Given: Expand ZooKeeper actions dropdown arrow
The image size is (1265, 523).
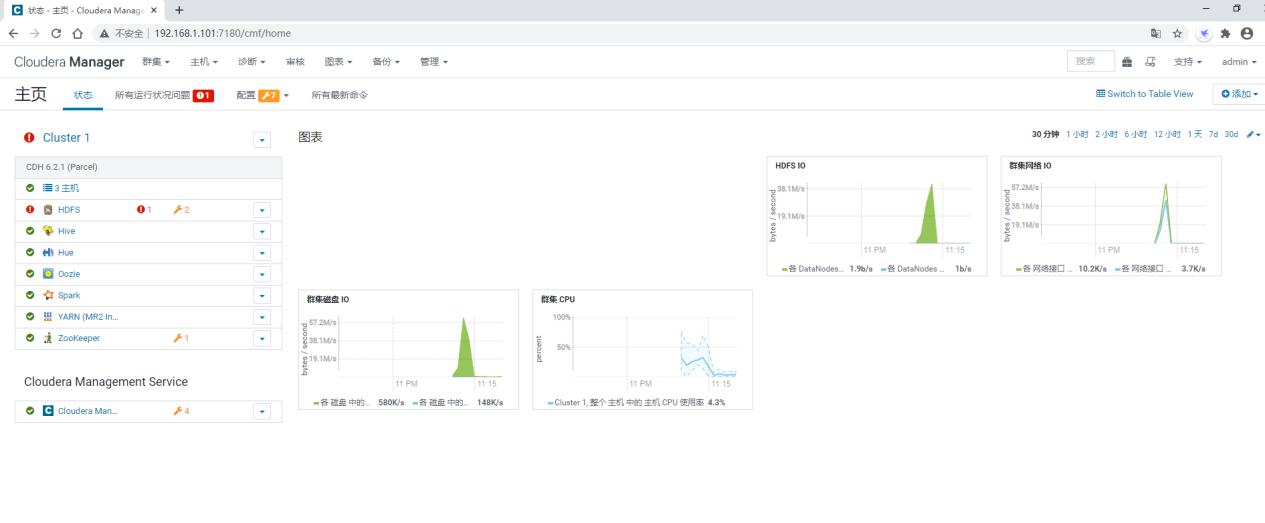Looking at the screenshot, I should click(x=262, y=338).
